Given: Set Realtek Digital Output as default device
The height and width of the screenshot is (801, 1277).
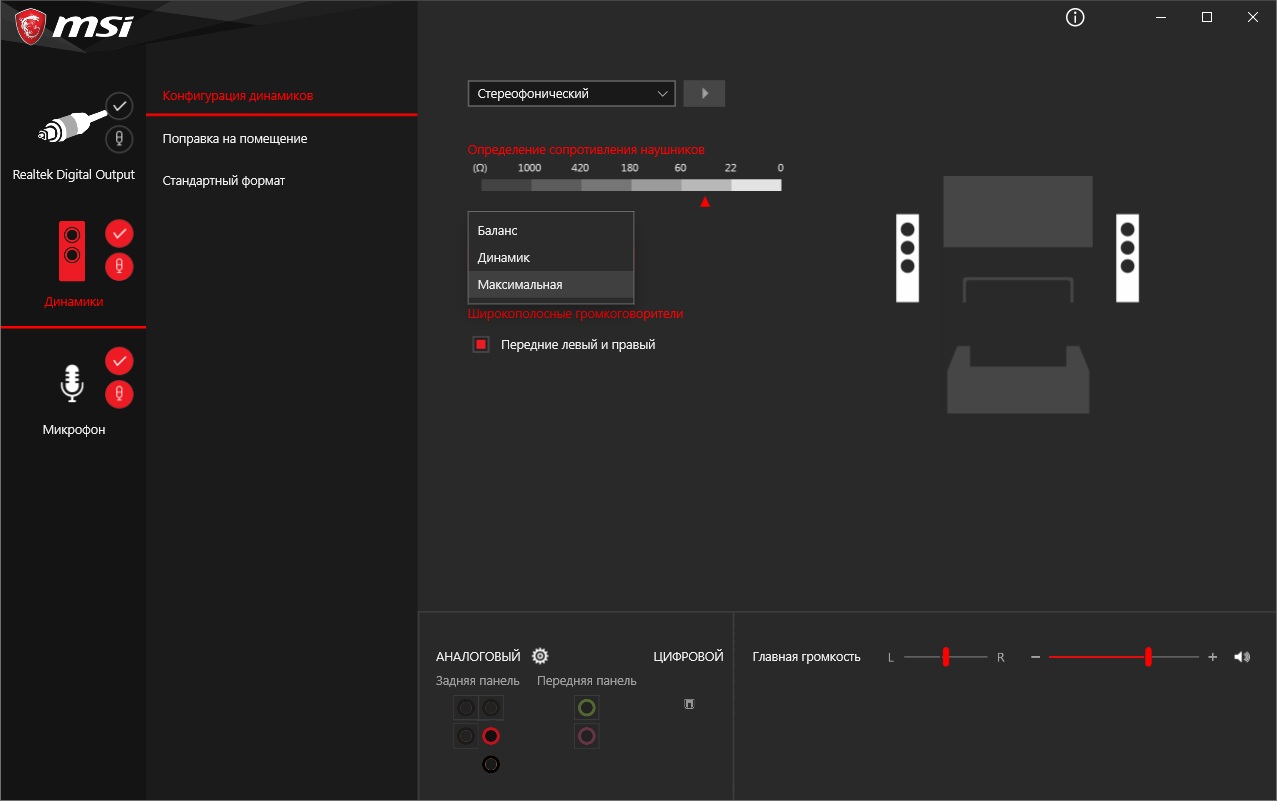Looking at the screenshot, I should pos(119,105).
